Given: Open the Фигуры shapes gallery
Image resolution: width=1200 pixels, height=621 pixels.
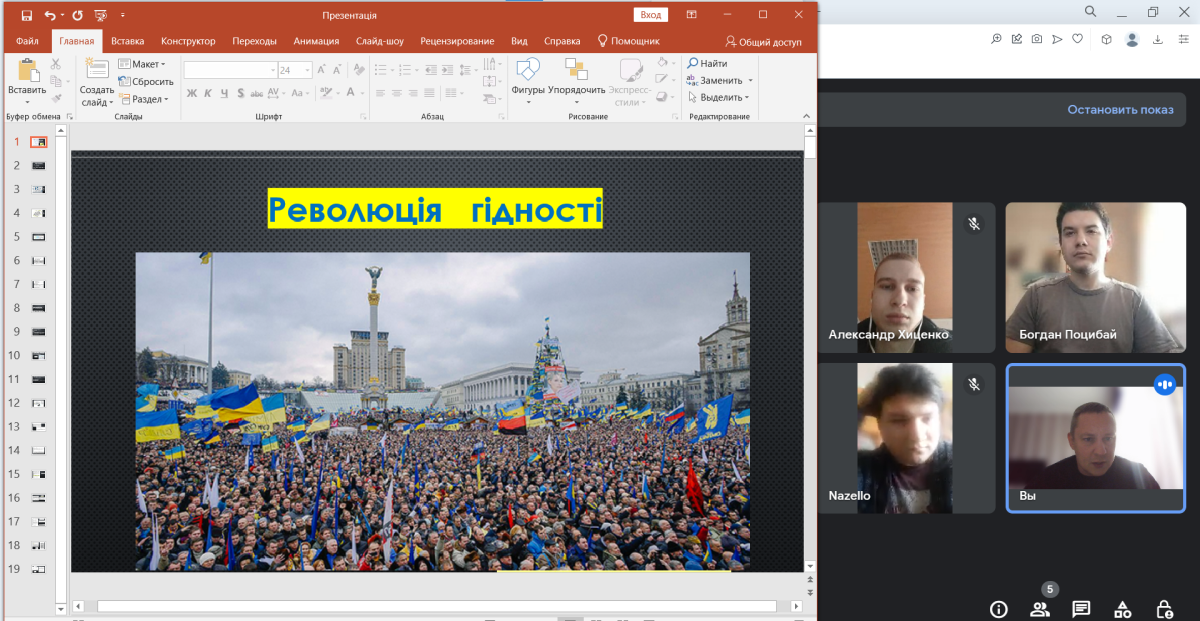Looking at the screenshot, I should tap(527, 80).
